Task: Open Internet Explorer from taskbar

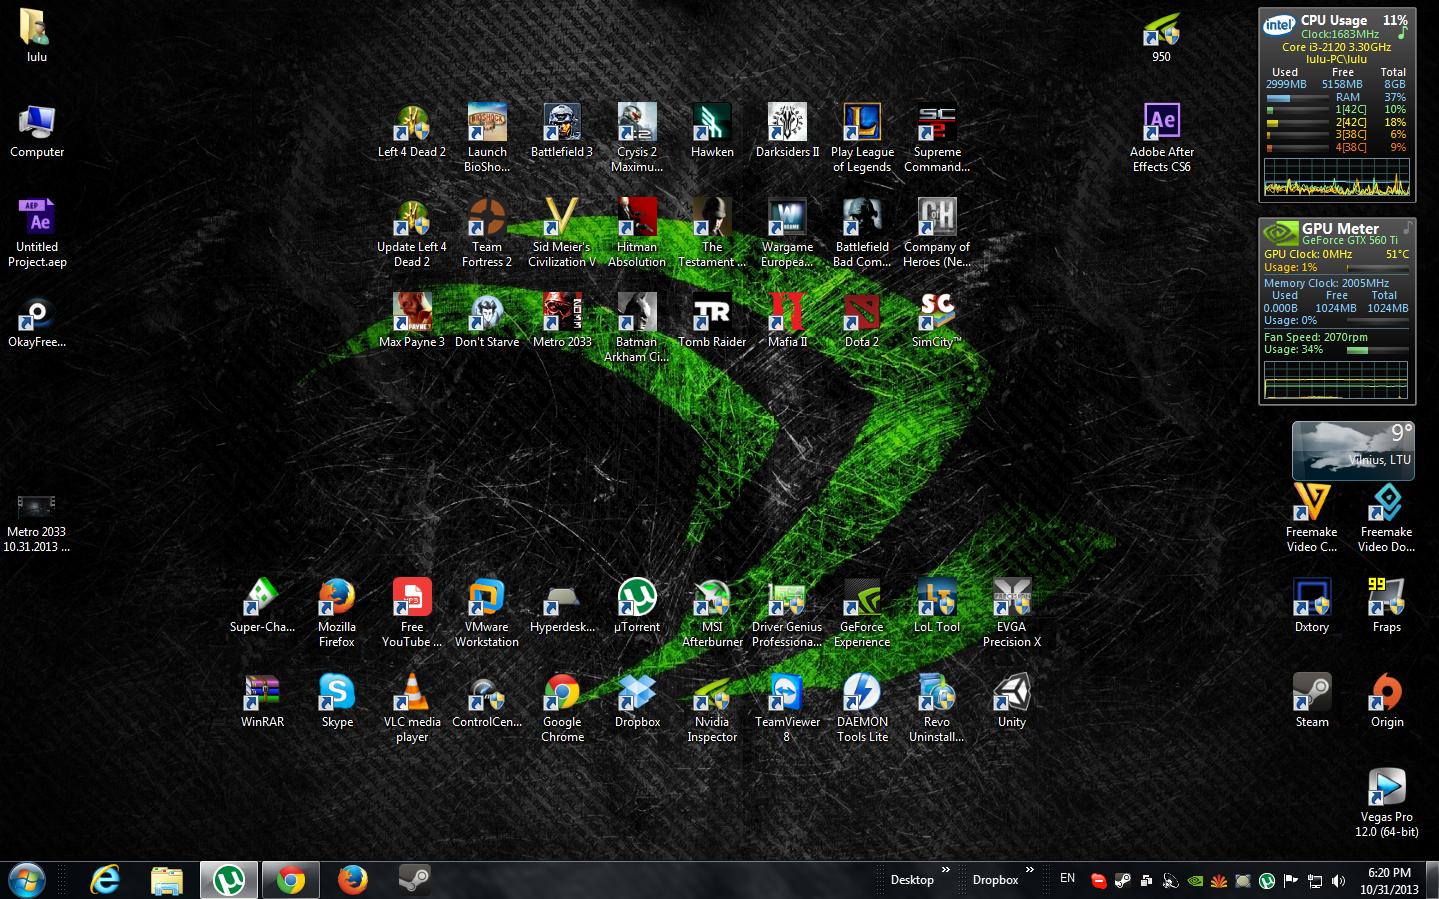Action: (x=105, y=880)
